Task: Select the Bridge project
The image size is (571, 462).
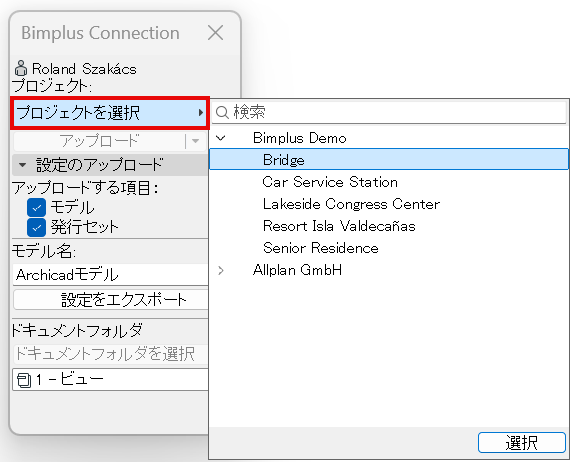Action: coord(389,159)
